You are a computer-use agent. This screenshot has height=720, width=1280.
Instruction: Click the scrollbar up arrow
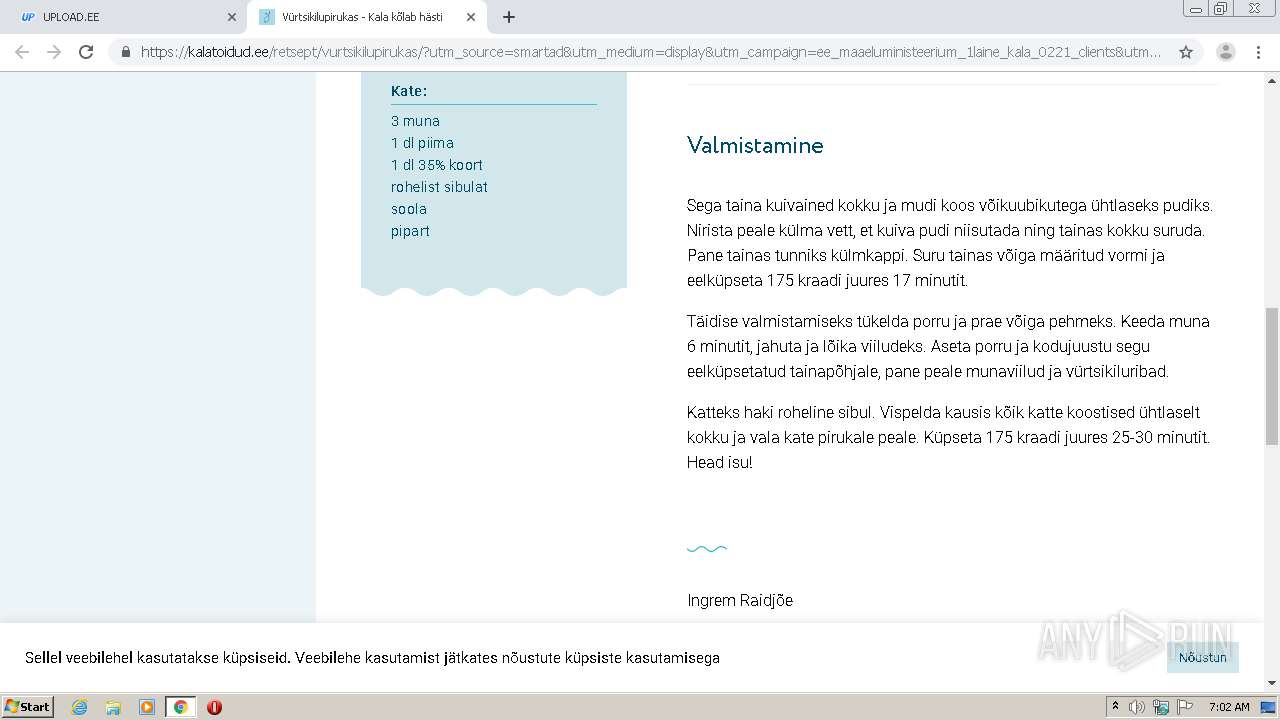pos(1272,79)
